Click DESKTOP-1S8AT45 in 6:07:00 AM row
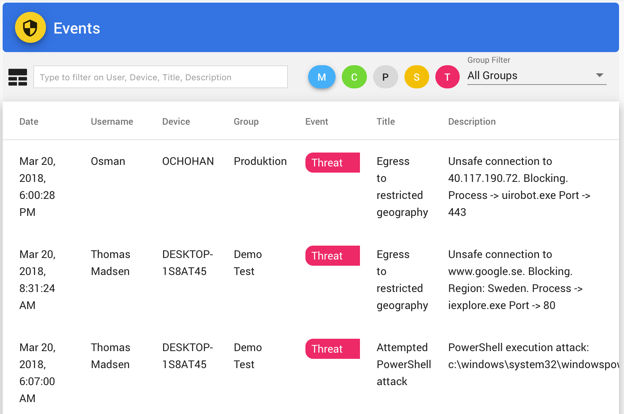Image resolution: width=624 pixels, height=414 pixels. click(x=187, y=356)
